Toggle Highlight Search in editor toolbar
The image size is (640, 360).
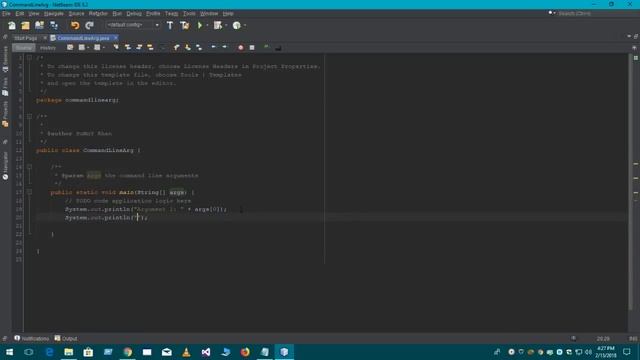150,48
